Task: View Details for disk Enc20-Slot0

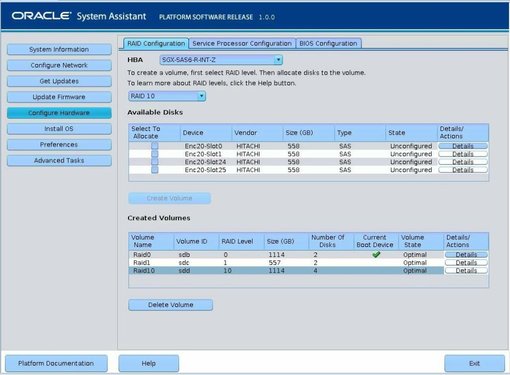Action: pos(463,146)
